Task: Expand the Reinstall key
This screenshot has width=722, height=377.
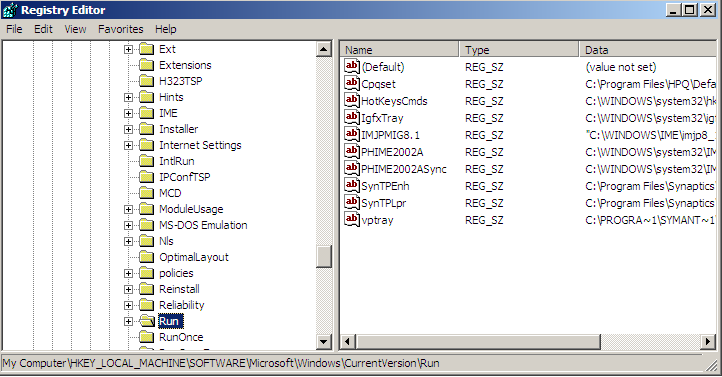Action: coord(128,290)
